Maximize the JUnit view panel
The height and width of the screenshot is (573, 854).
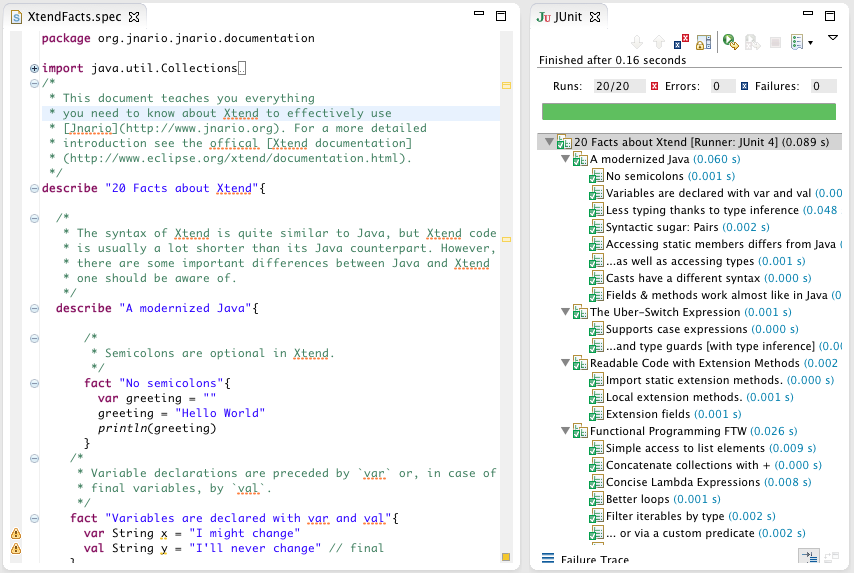point(830,16)
